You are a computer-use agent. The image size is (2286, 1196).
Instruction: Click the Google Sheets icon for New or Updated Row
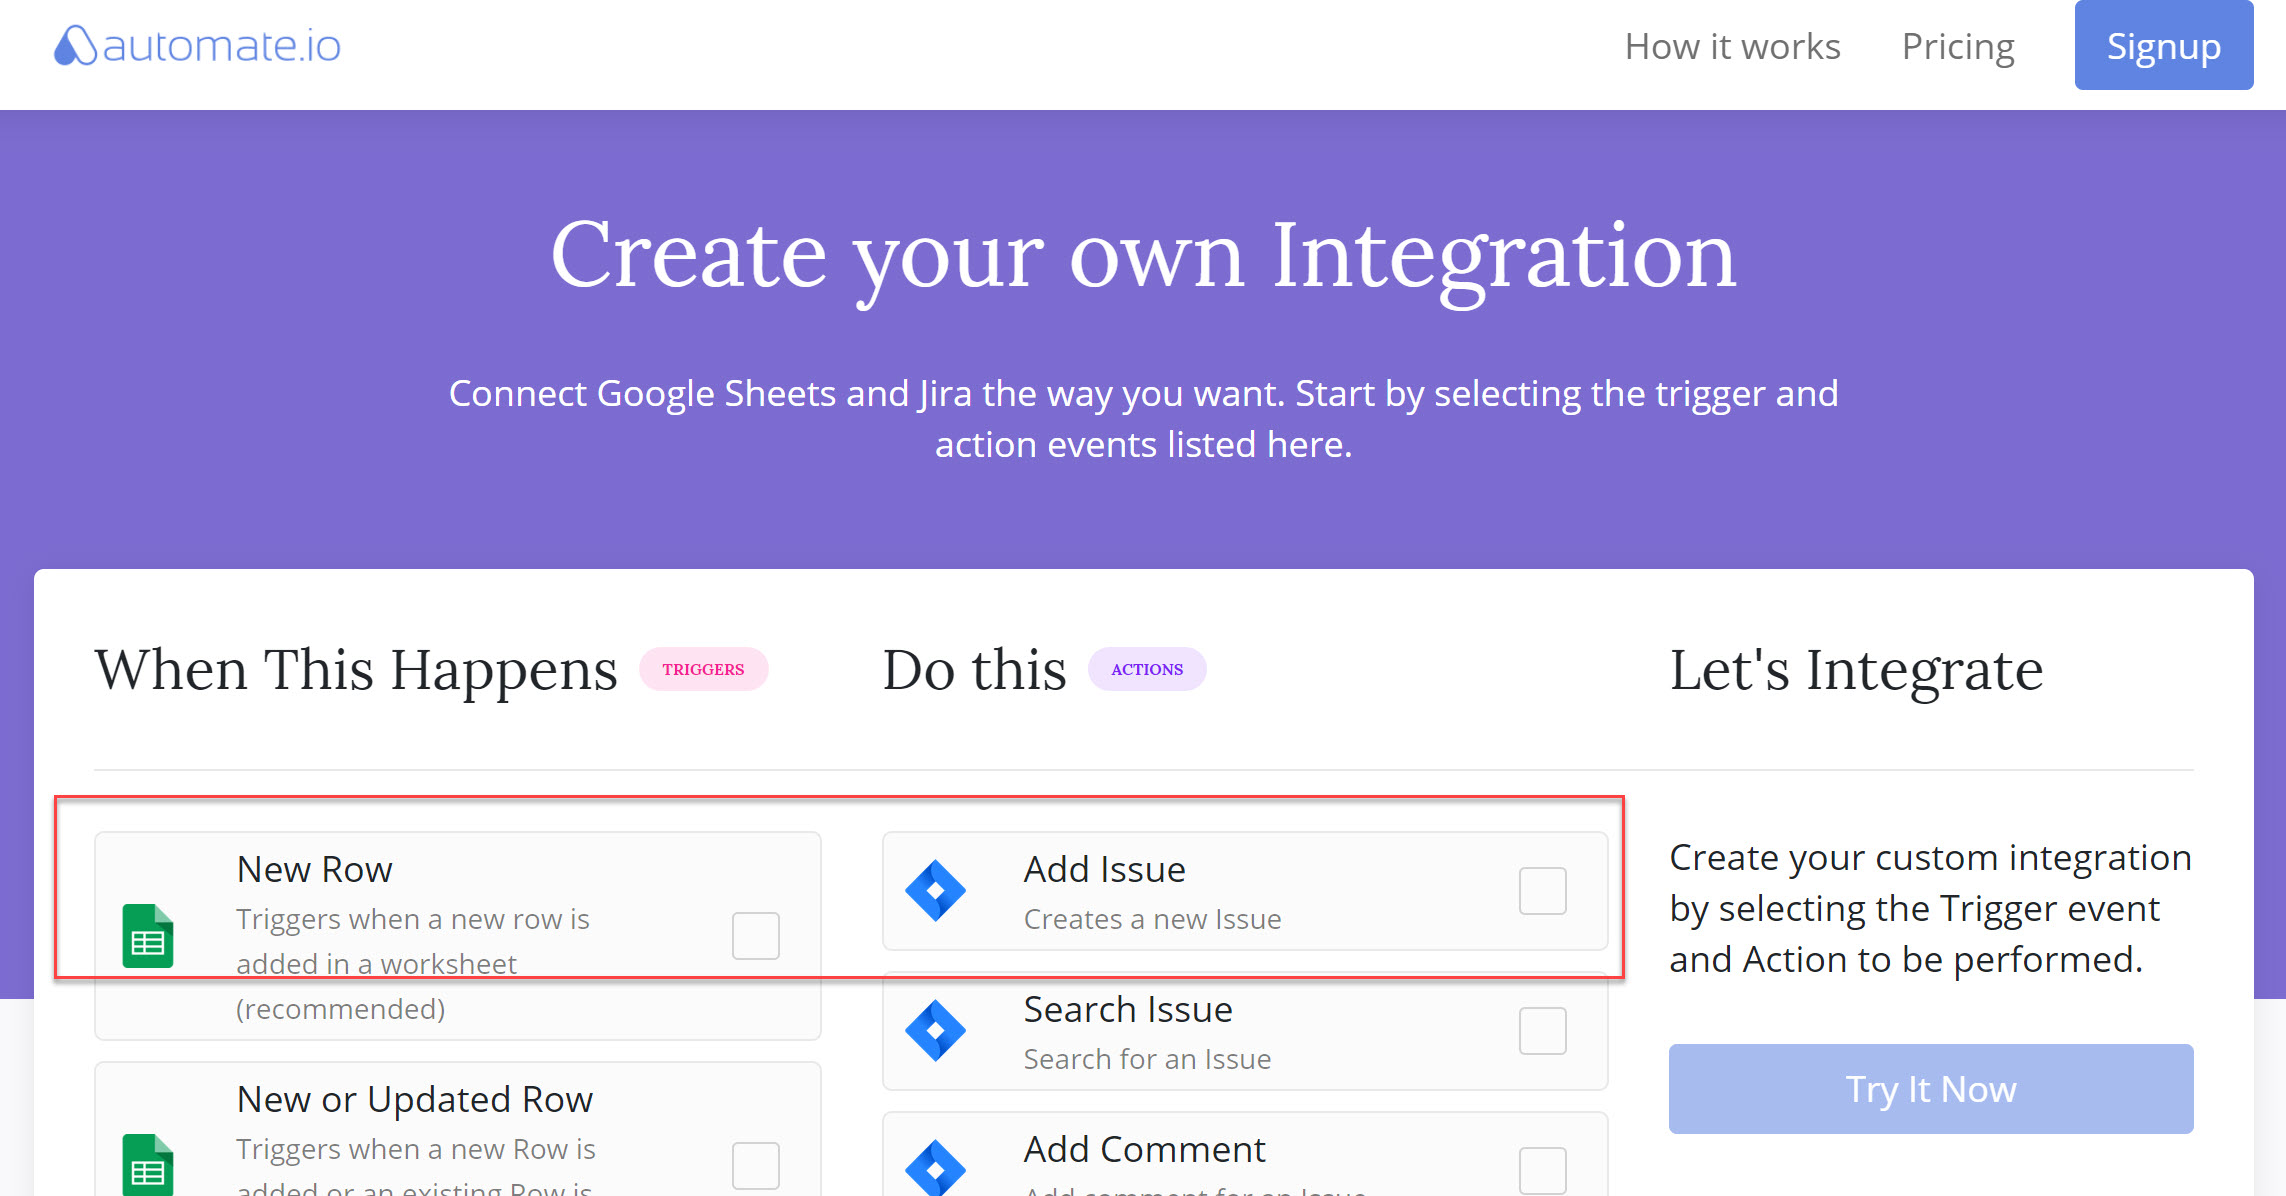(x=148, y=1164)
